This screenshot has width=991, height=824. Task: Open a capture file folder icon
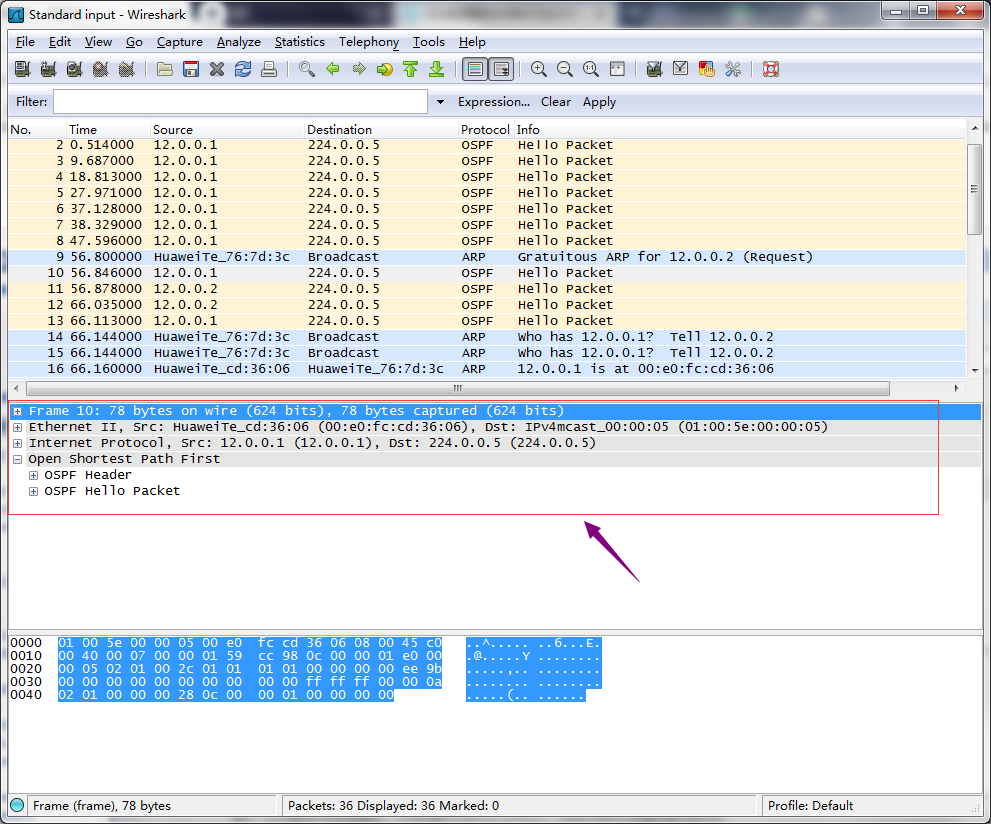pyautogui.click(x=165, y=69)
